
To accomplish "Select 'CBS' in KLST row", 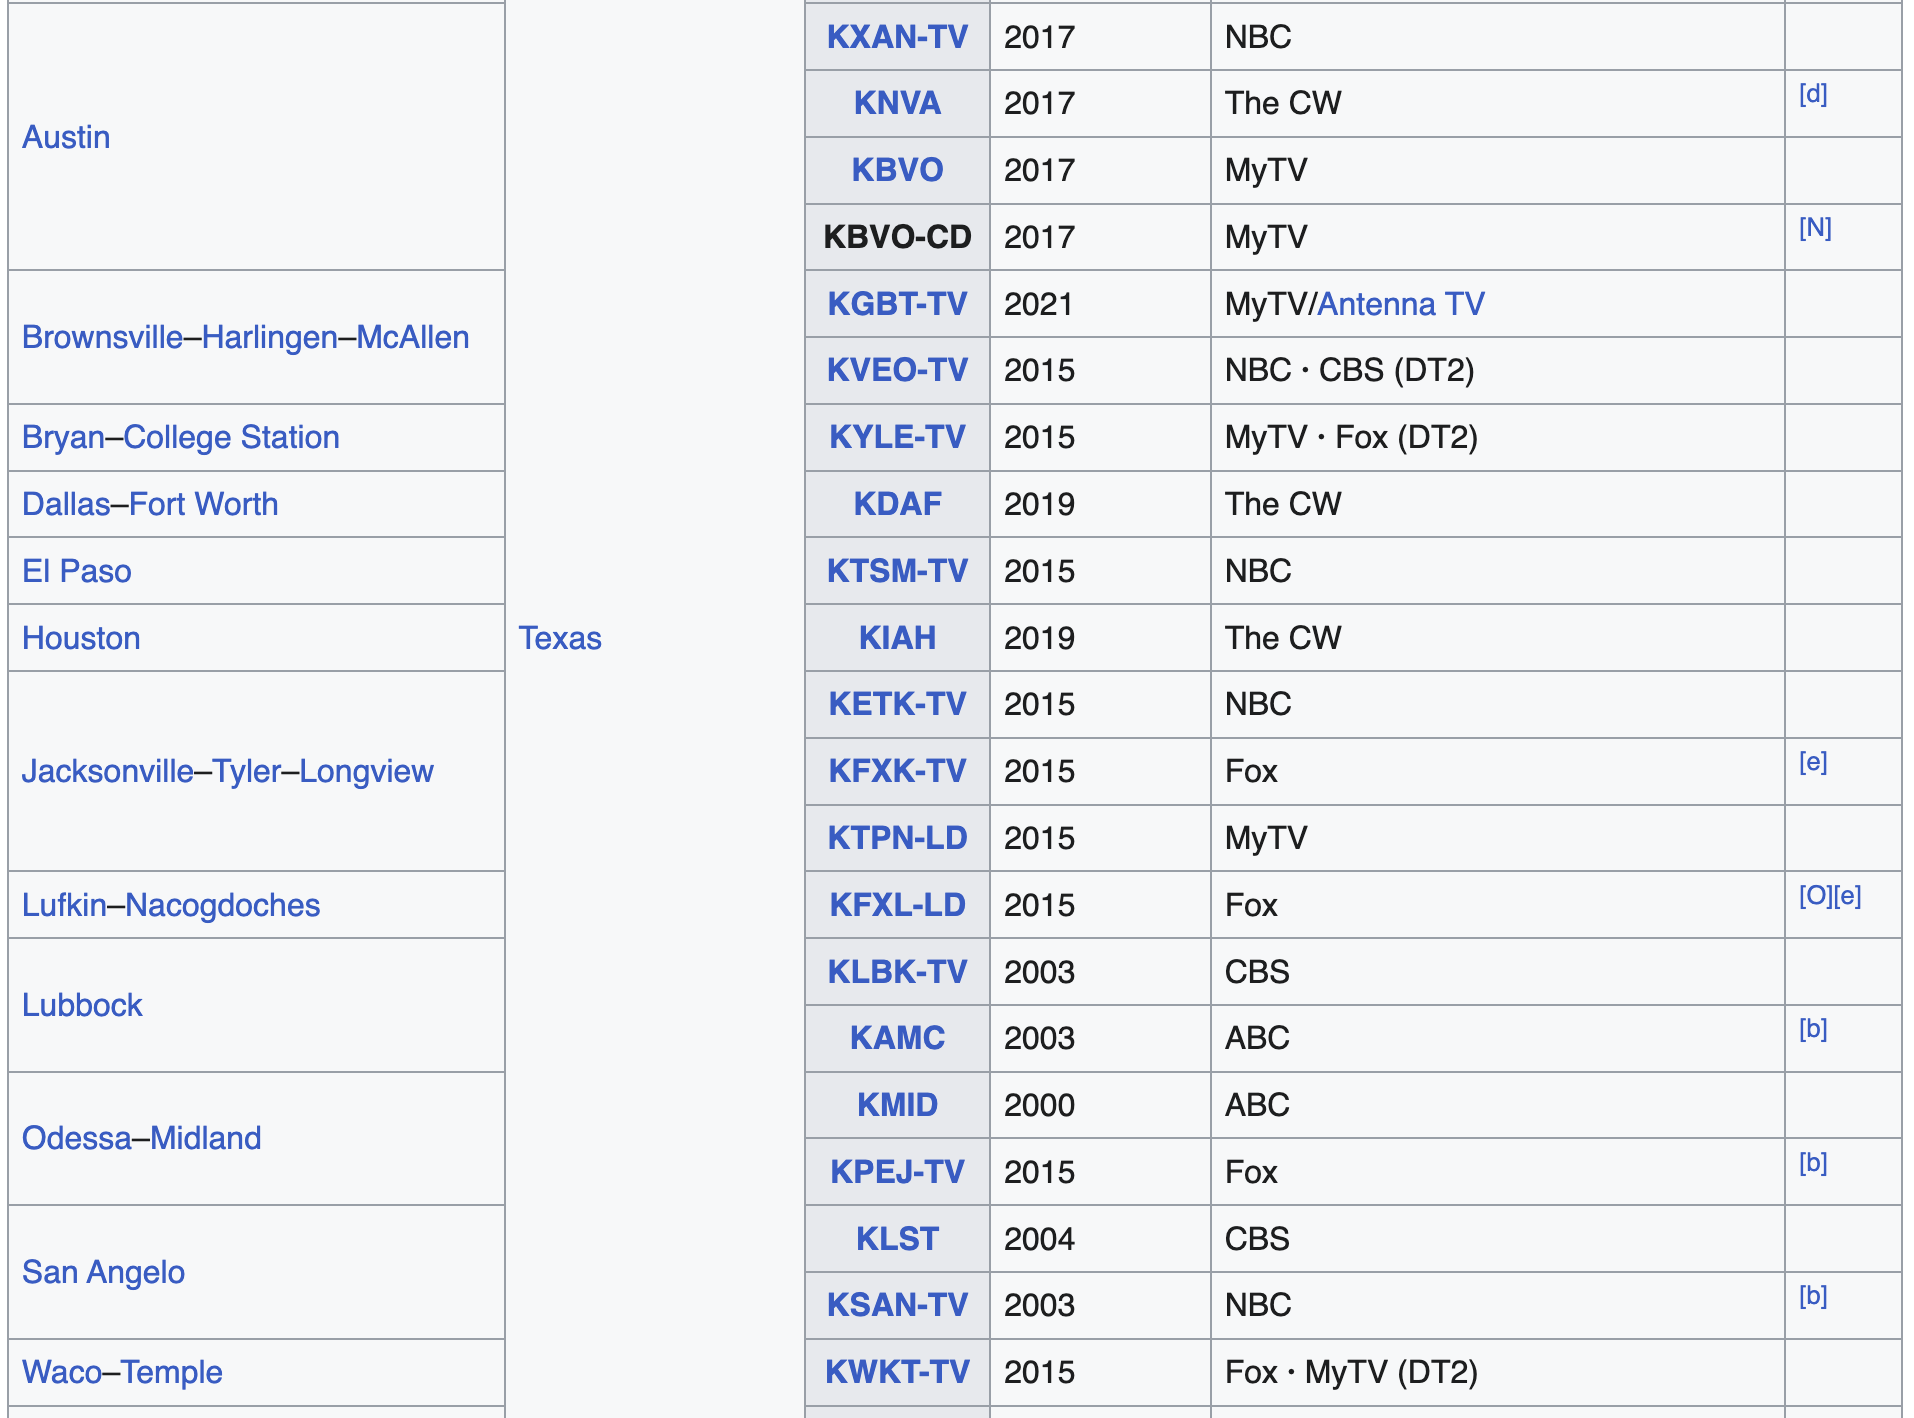I will coord(1257,1239).
